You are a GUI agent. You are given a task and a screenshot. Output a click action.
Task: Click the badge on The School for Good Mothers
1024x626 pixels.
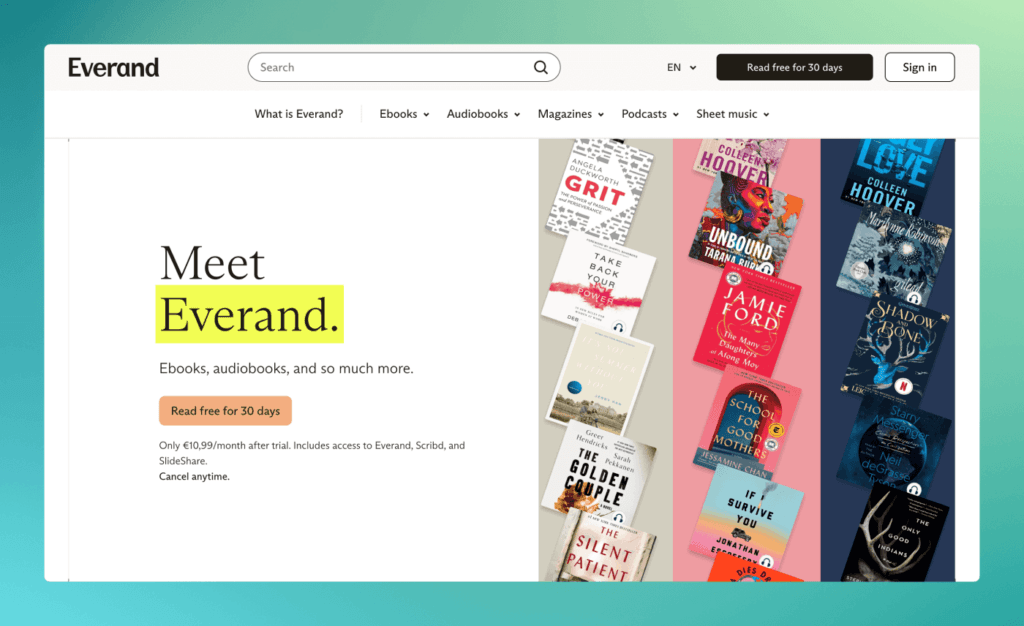pos(777,429)
